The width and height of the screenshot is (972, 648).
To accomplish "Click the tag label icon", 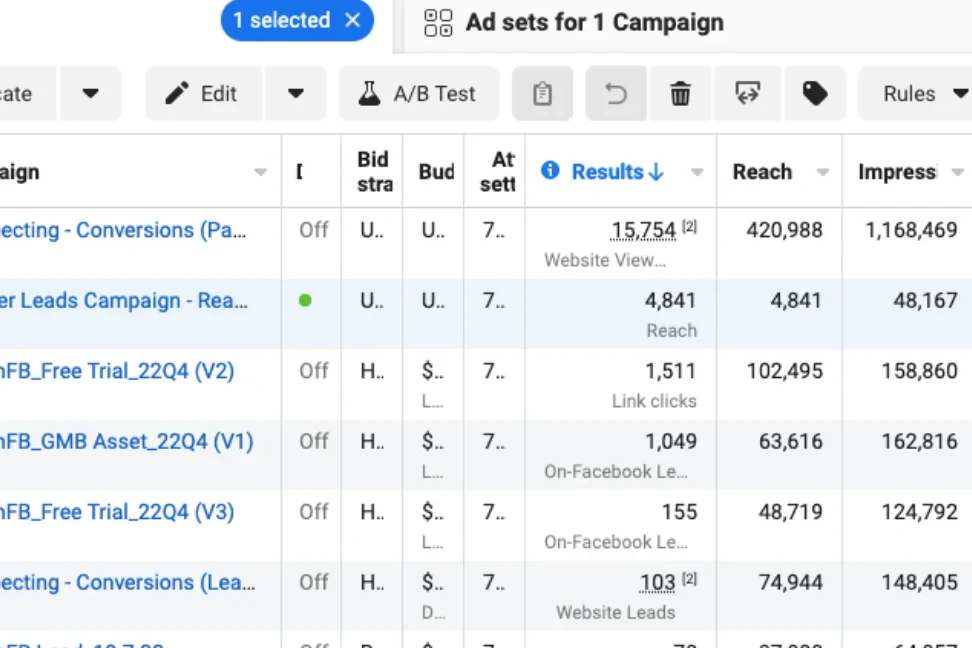I will click(x=815, y=94).
